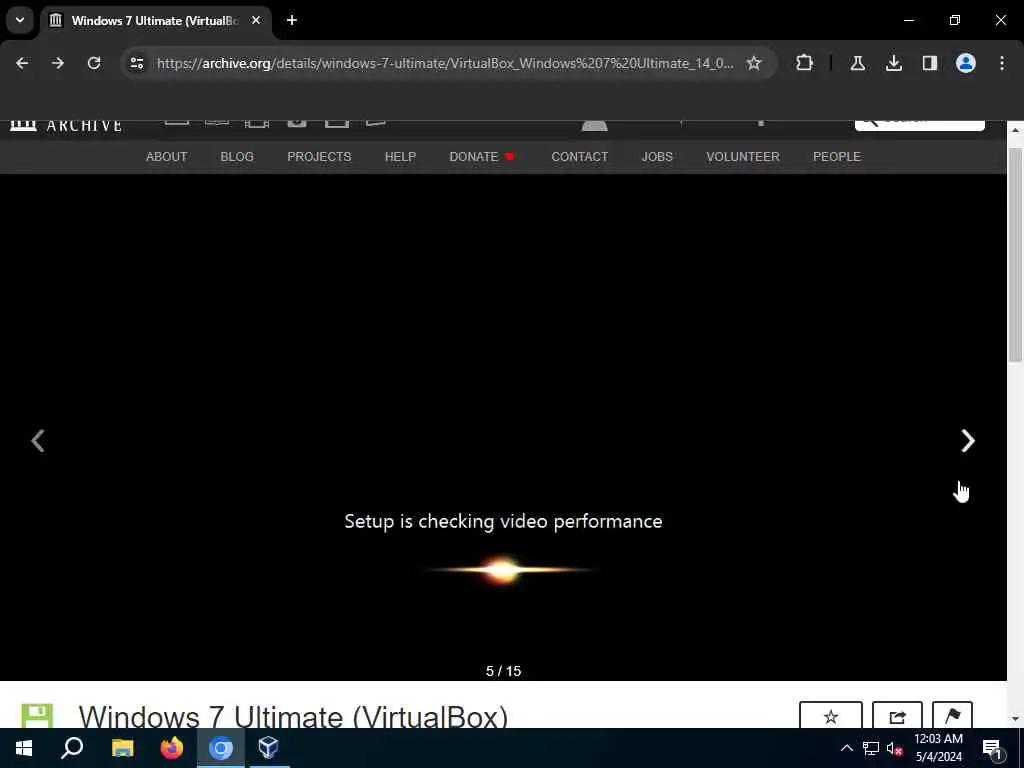Open browser downloads
The width and height of the screenshot is (1024, 768).
pyautogui.click(x=893, y=63)
